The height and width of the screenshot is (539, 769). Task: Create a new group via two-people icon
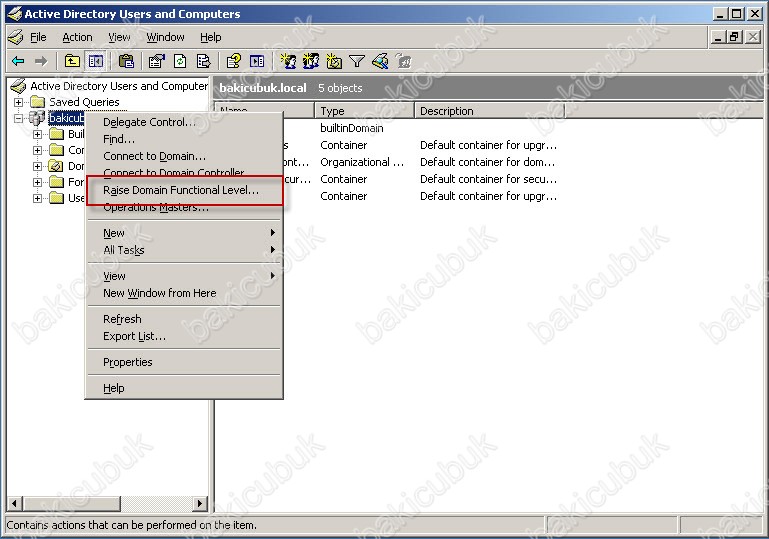coord(311,61)
